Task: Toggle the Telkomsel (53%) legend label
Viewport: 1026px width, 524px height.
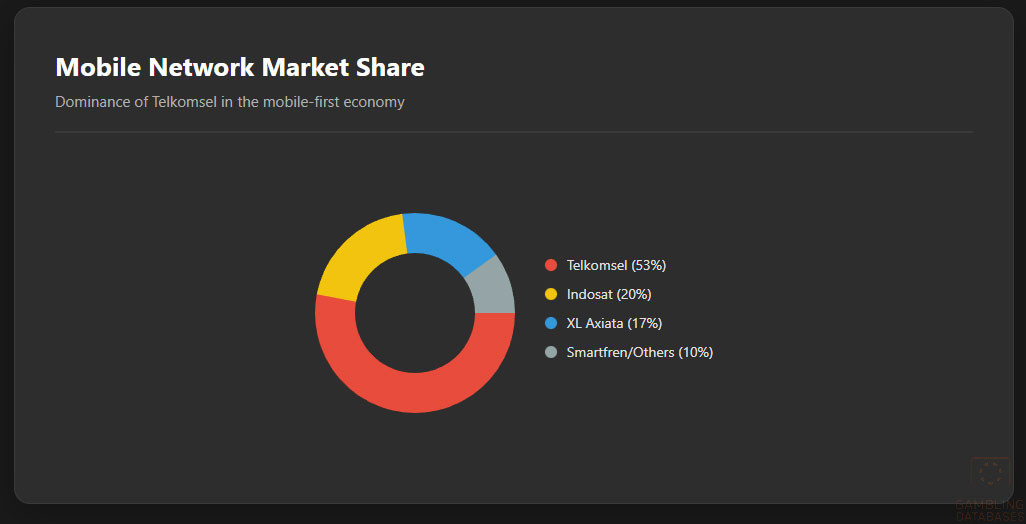Action: pyautogui.click(x=616, y=265)
